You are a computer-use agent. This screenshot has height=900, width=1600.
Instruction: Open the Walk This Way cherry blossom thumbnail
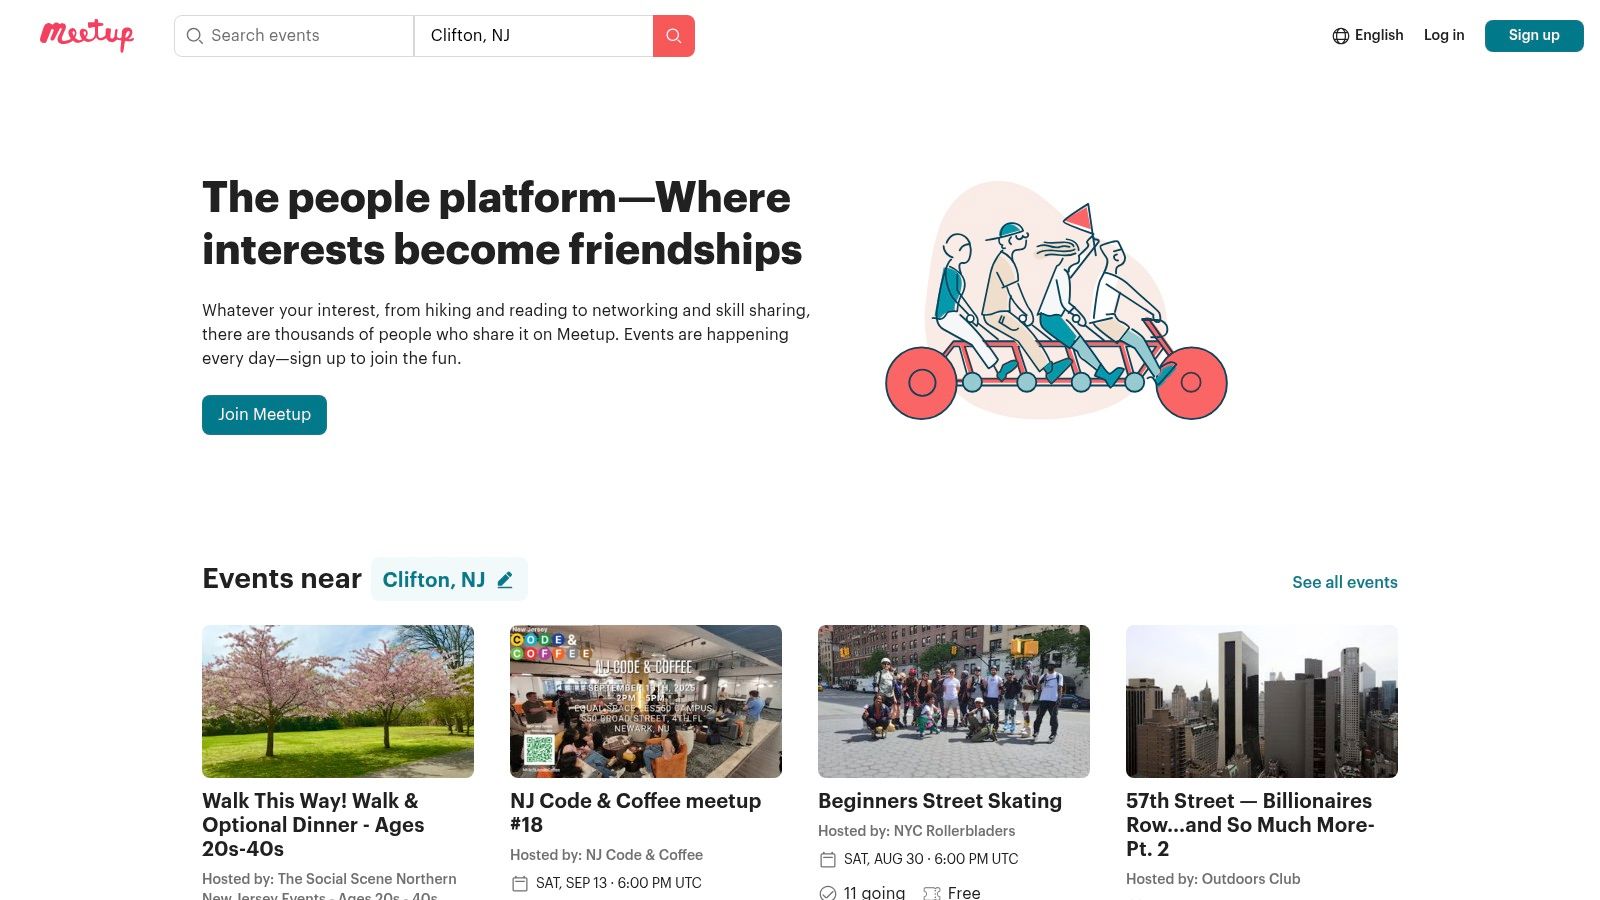338,701
